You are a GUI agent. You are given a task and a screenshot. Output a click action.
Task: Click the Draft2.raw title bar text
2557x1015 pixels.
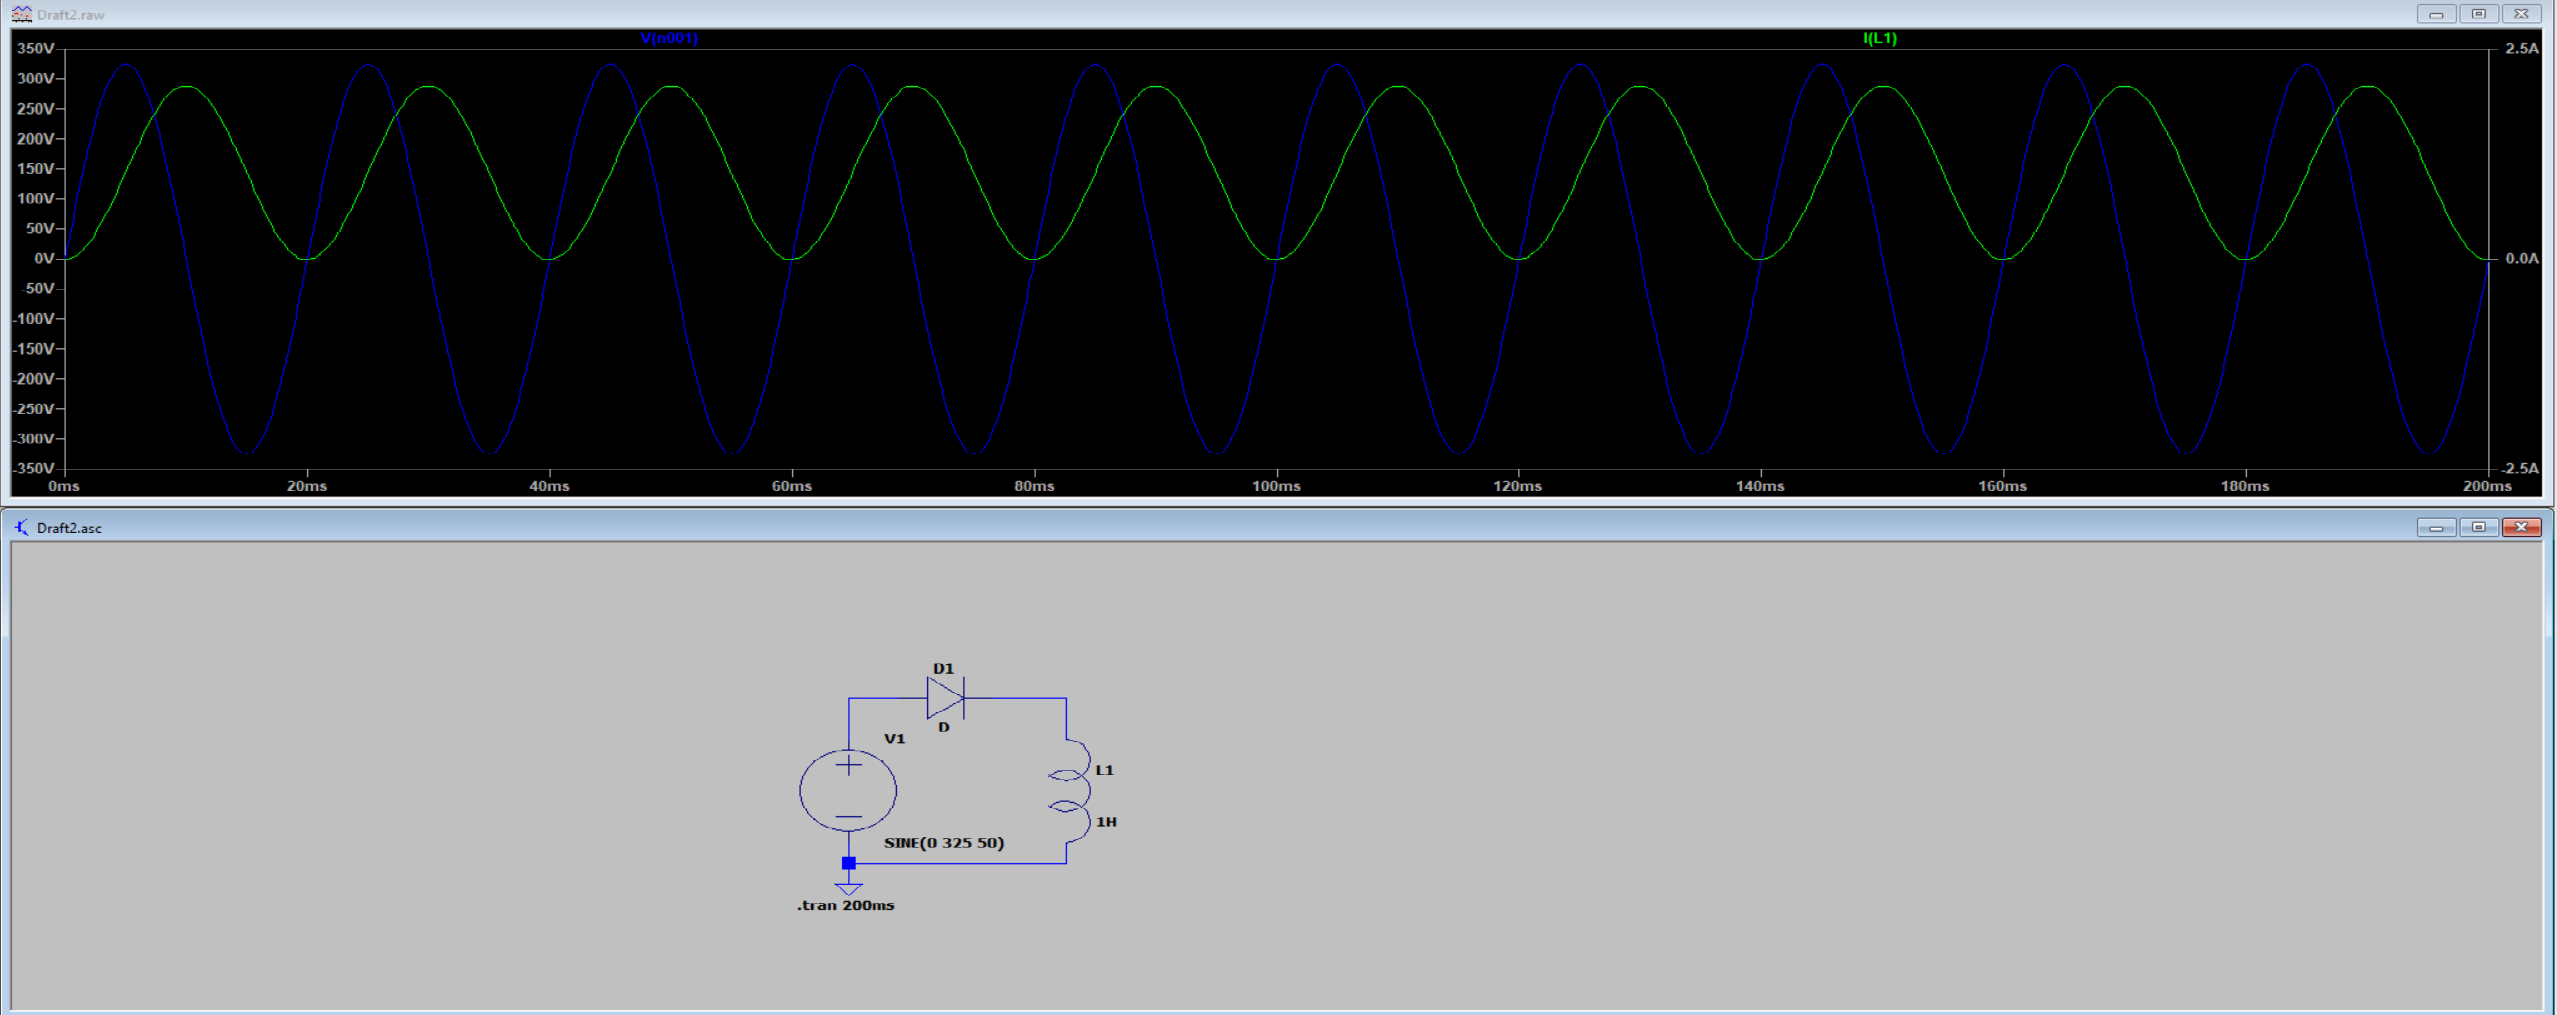click(70, 15)
